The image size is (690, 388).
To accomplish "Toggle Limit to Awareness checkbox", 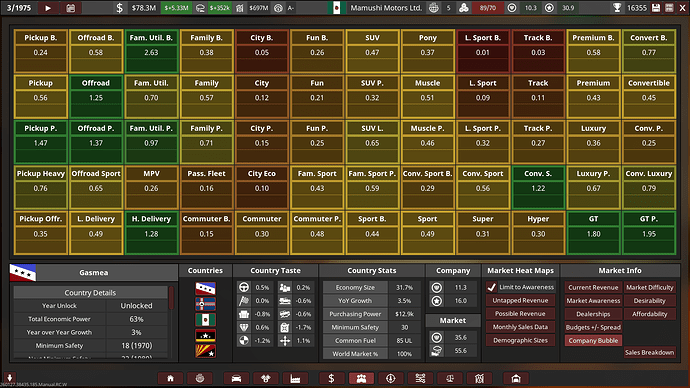I will (x=492, y=287).
